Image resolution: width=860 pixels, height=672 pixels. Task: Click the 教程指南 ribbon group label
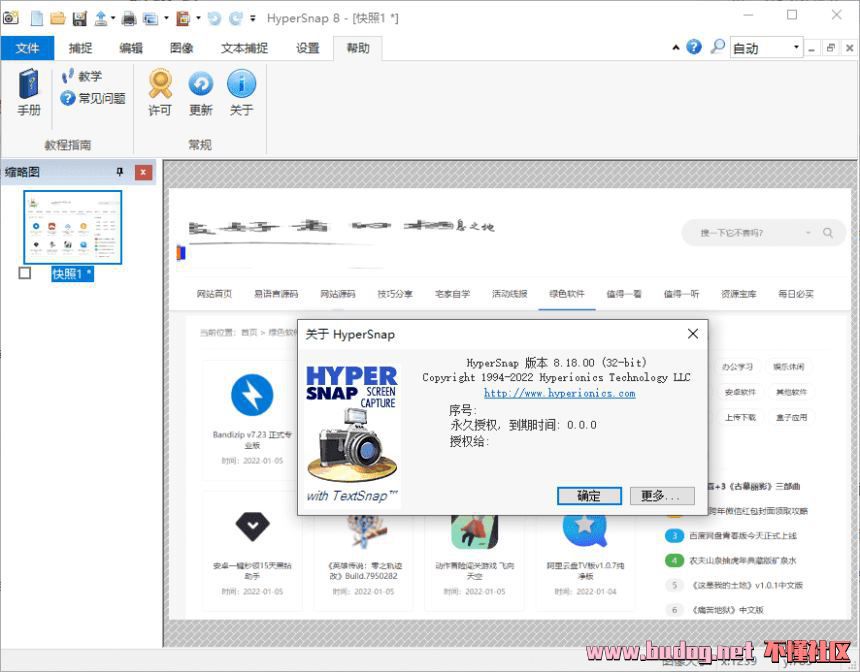tap(67, 145)
